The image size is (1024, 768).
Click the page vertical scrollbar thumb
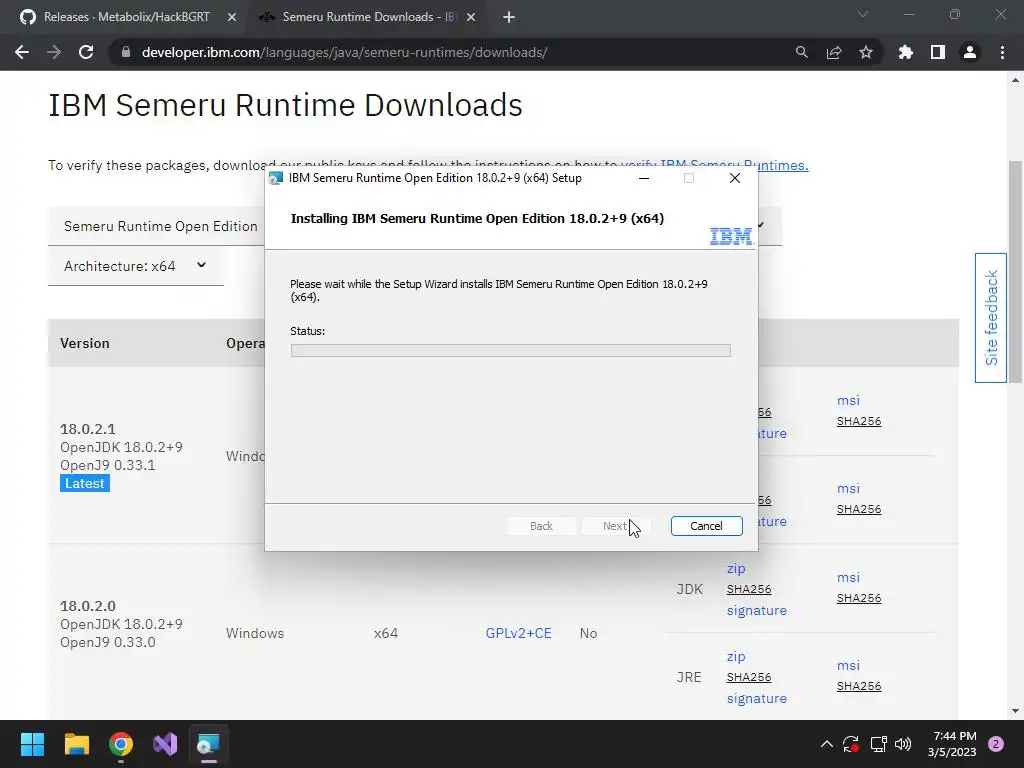point(1016,271)
